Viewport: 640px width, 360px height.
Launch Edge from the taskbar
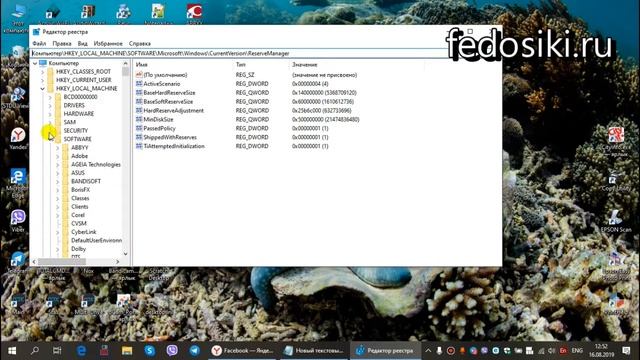(x=81, y=350)
